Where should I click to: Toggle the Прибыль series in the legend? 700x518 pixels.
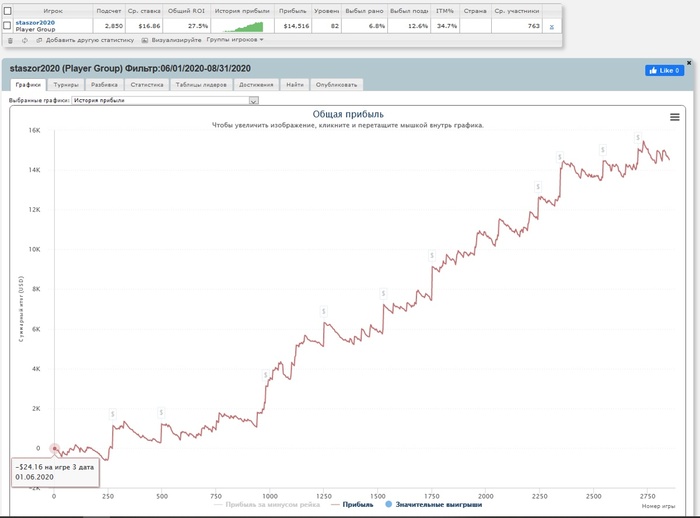(x=352, y=504)
